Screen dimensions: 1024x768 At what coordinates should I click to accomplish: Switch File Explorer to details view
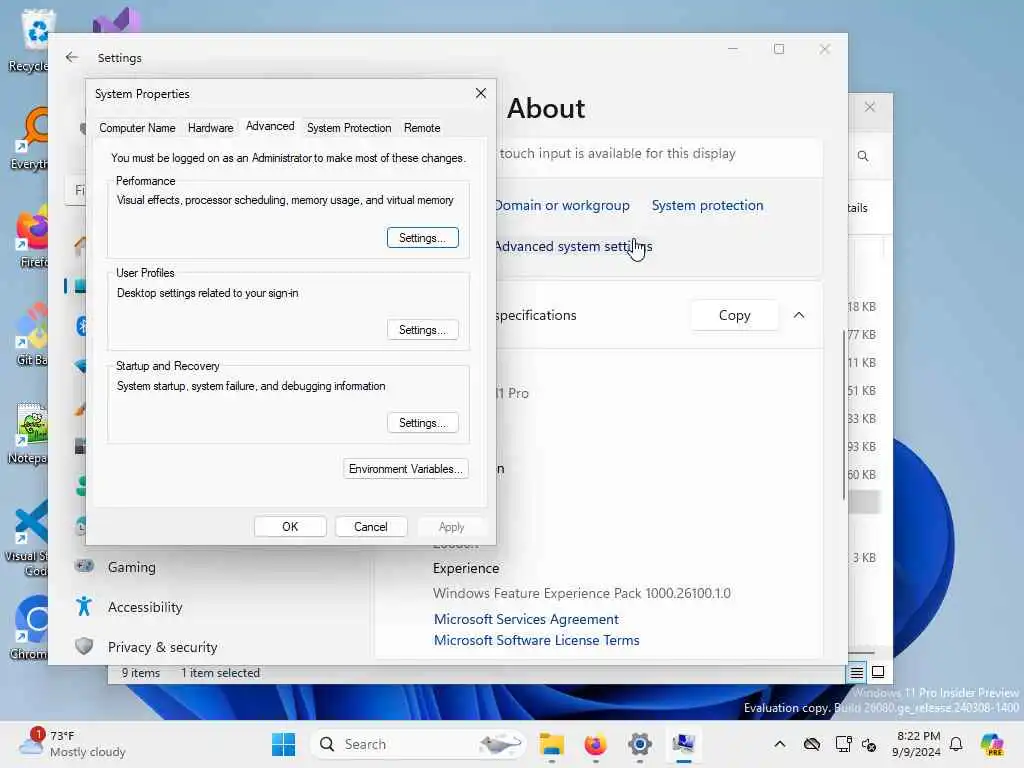click(856, 672)
